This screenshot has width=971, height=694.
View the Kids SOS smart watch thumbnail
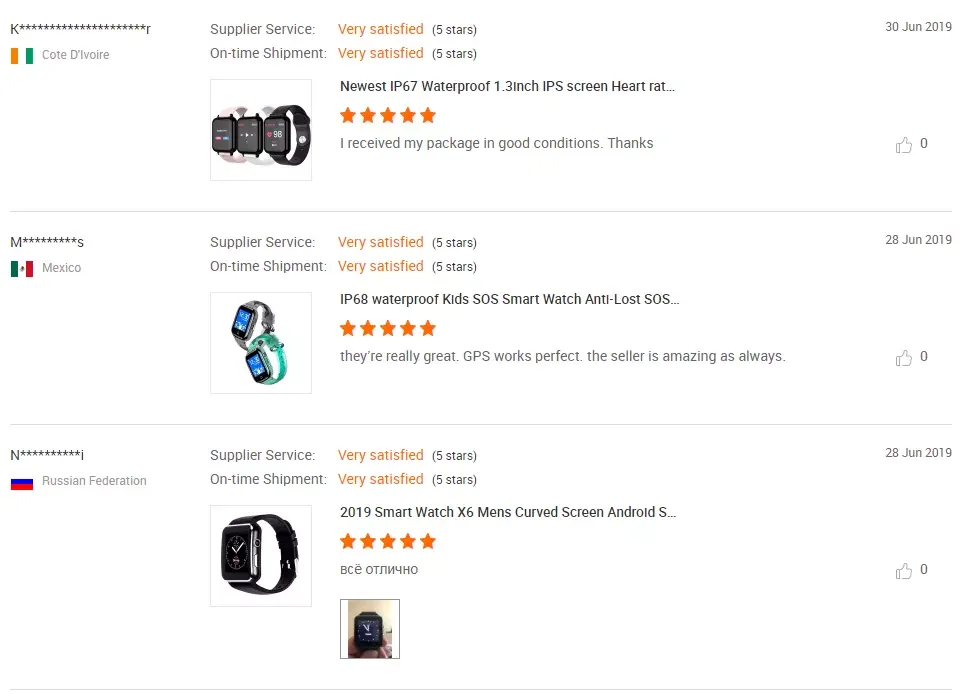click(261, 343)
